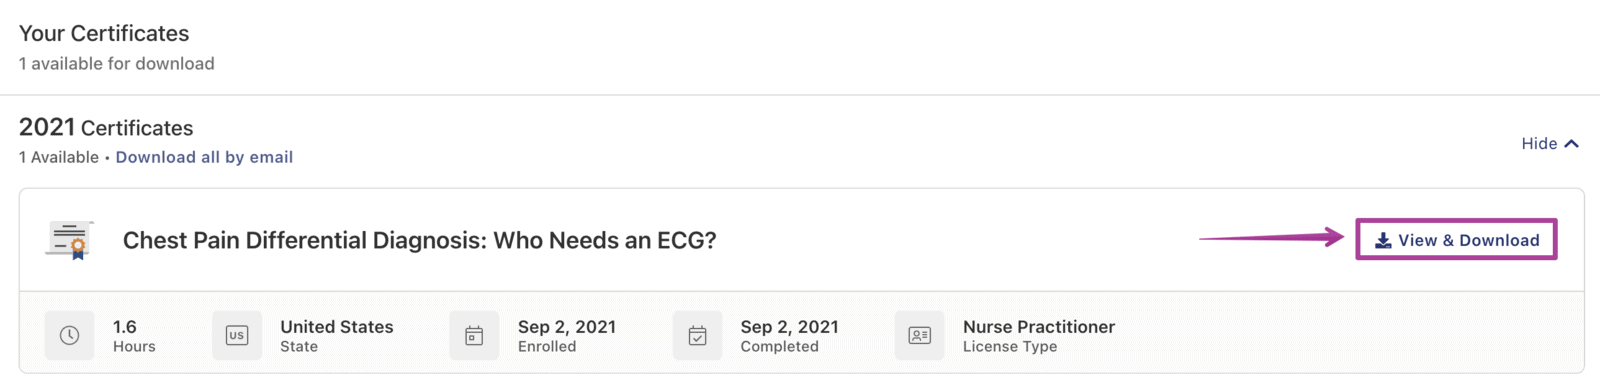Click the US state badge icon
The width and height of the screenshot is (1600, 390).
click(237, 335)
